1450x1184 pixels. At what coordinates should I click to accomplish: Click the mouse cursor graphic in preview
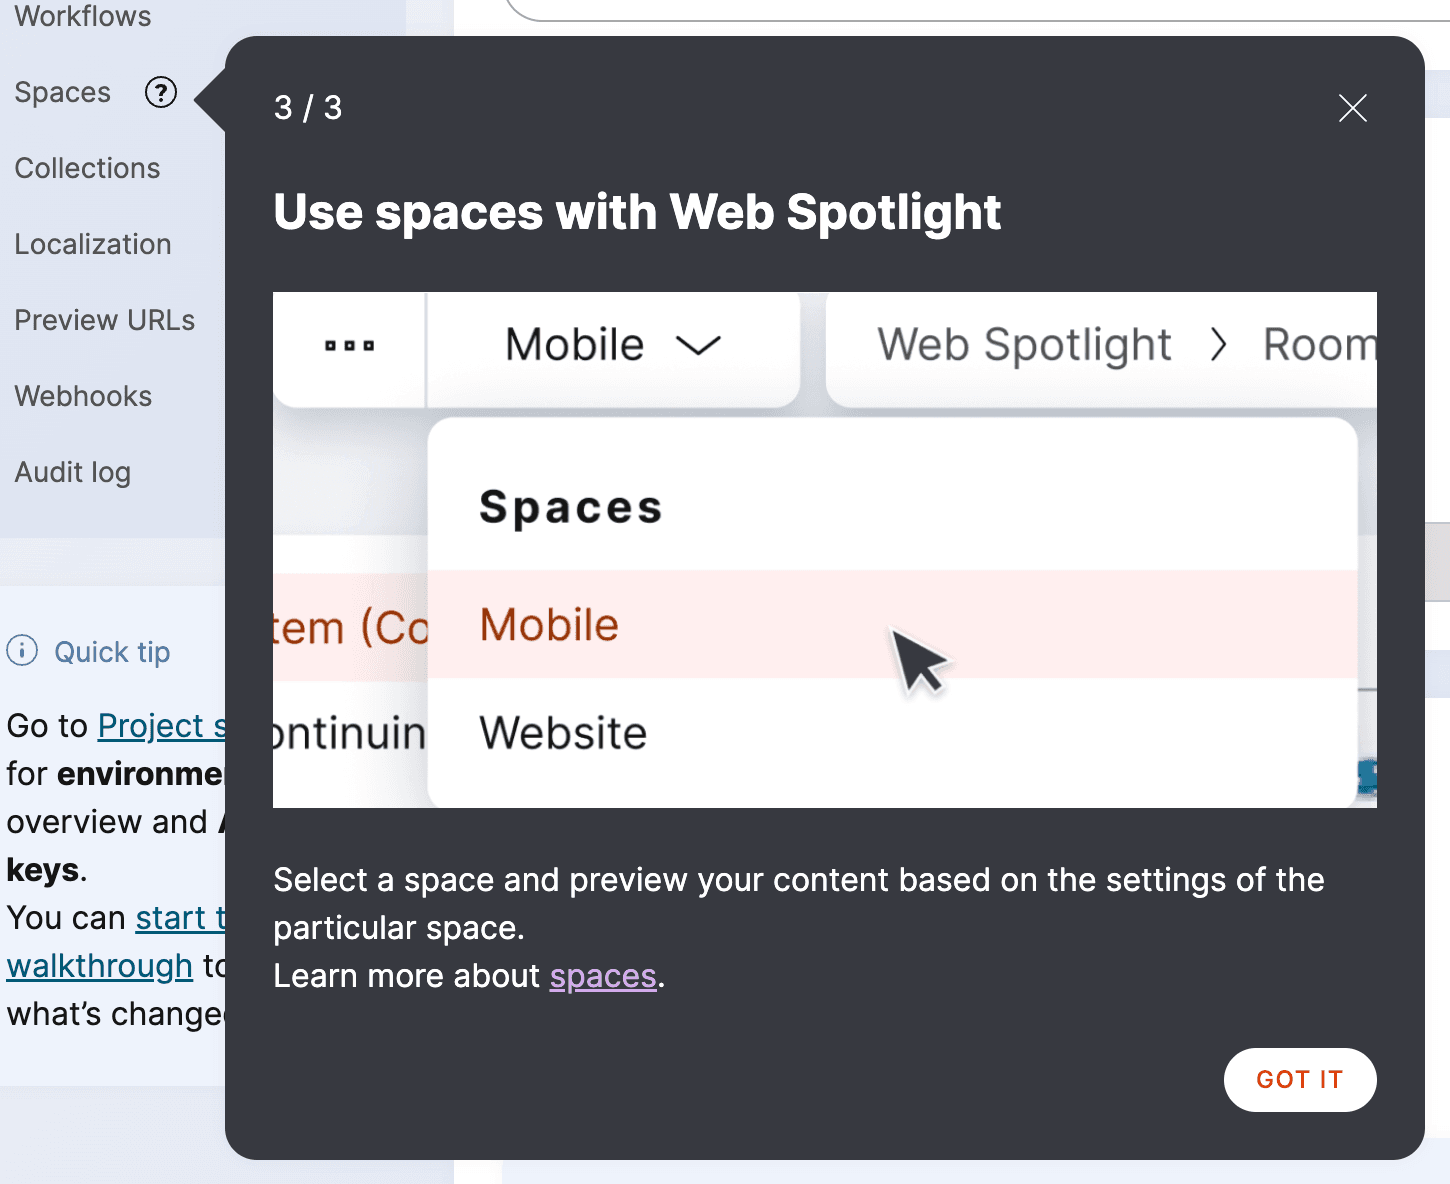click(x=918, y=661)
